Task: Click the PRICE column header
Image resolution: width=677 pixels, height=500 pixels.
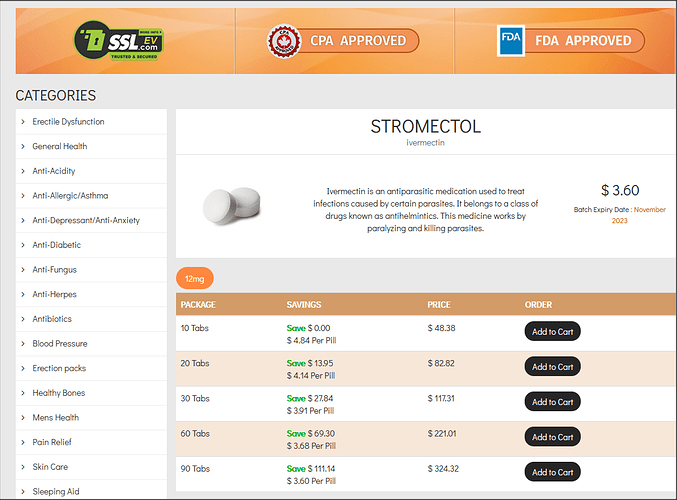Action: [x=439, y=304]
